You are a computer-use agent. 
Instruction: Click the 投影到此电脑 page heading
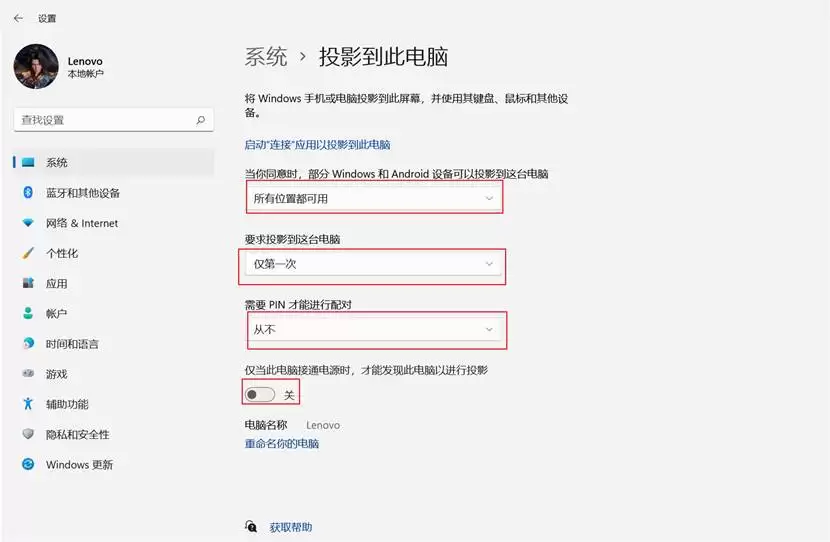tap(384, 57)
